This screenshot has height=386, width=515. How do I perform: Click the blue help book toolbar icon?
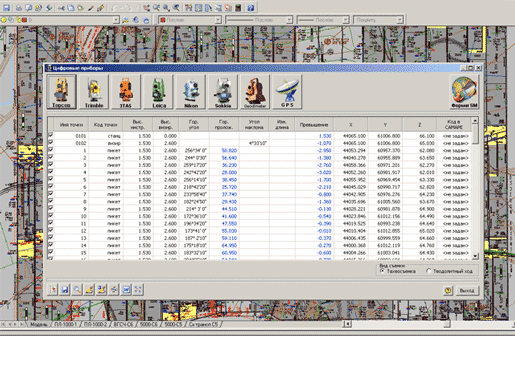pyautogui.click(x=251, y=7)
